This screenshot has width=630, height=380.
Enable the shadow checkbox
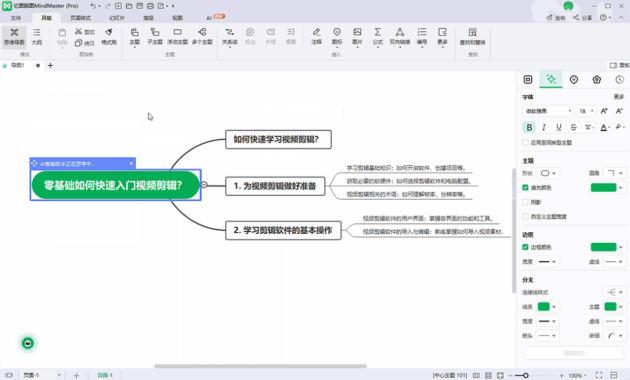click(525, 202)
